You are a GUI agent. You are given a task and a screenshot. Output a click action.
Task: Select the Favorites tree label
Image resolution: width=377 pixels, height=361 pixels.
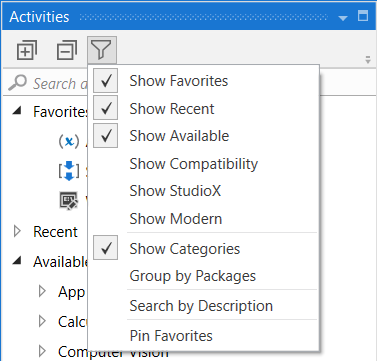pos(60,112)
